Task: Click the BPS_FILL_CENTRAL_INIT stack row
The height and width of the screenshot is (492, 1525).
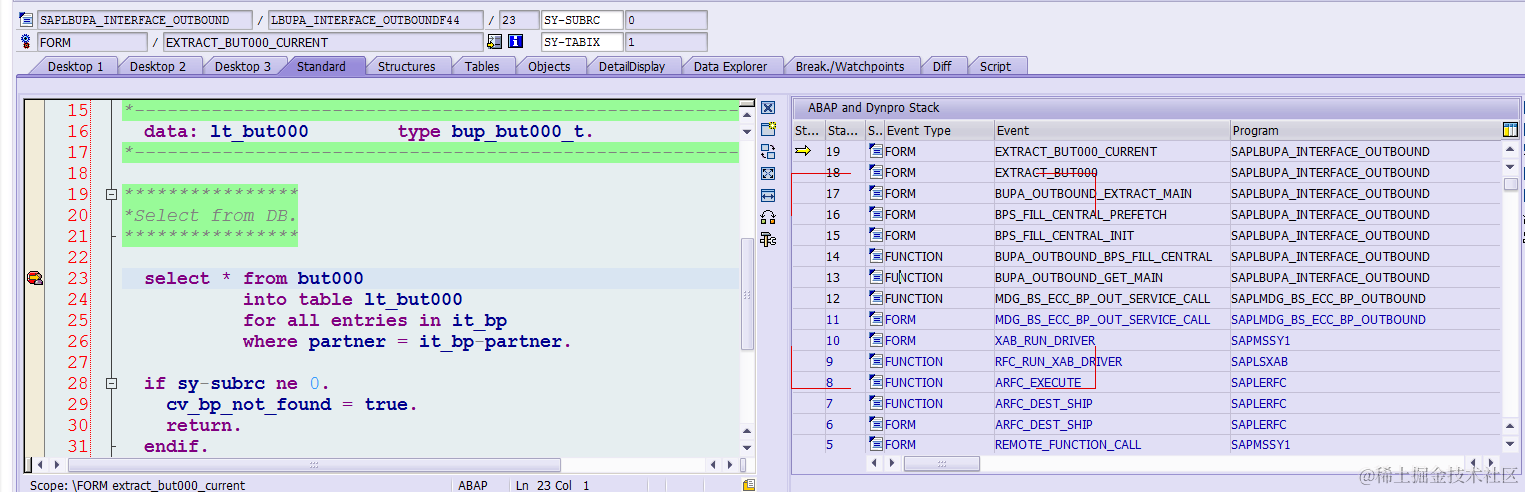Action: [x=1146, y=235]
